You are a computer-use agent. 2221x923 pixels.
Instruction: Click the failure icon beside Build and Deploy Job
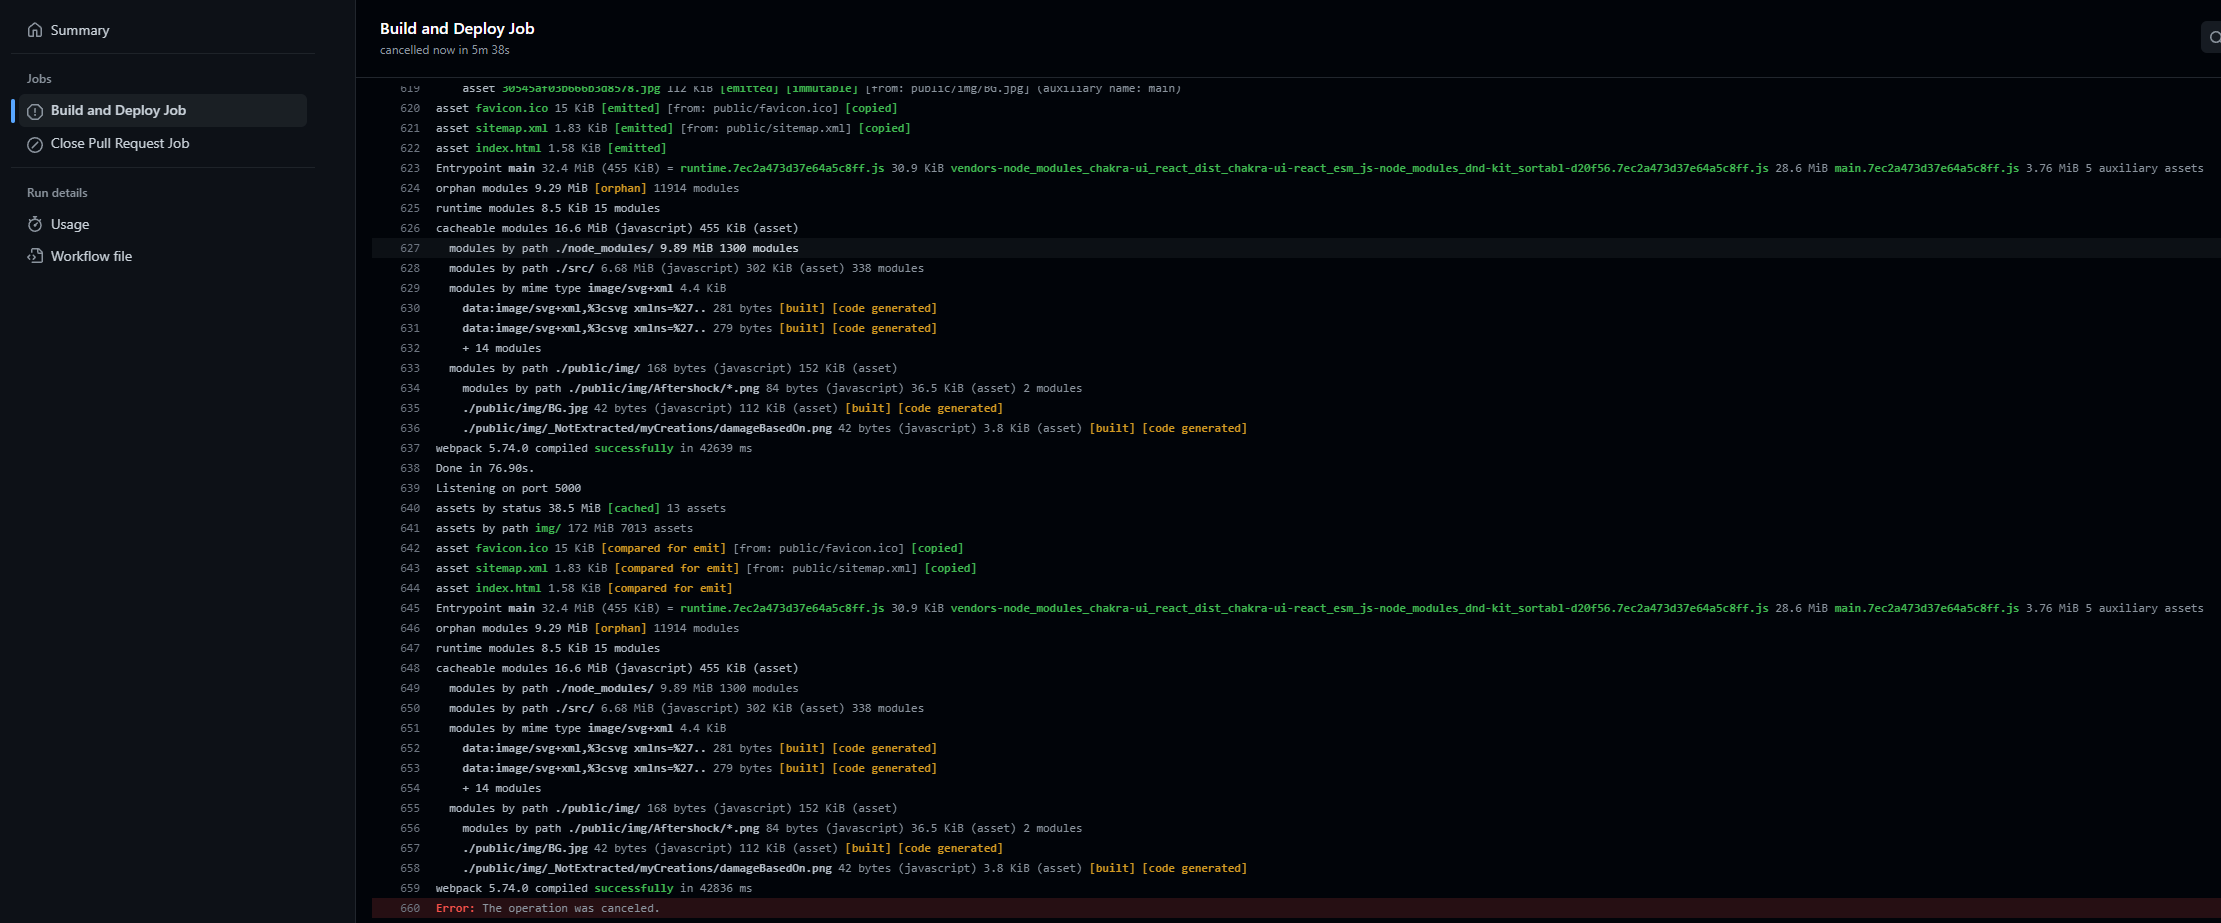(36, 110)
